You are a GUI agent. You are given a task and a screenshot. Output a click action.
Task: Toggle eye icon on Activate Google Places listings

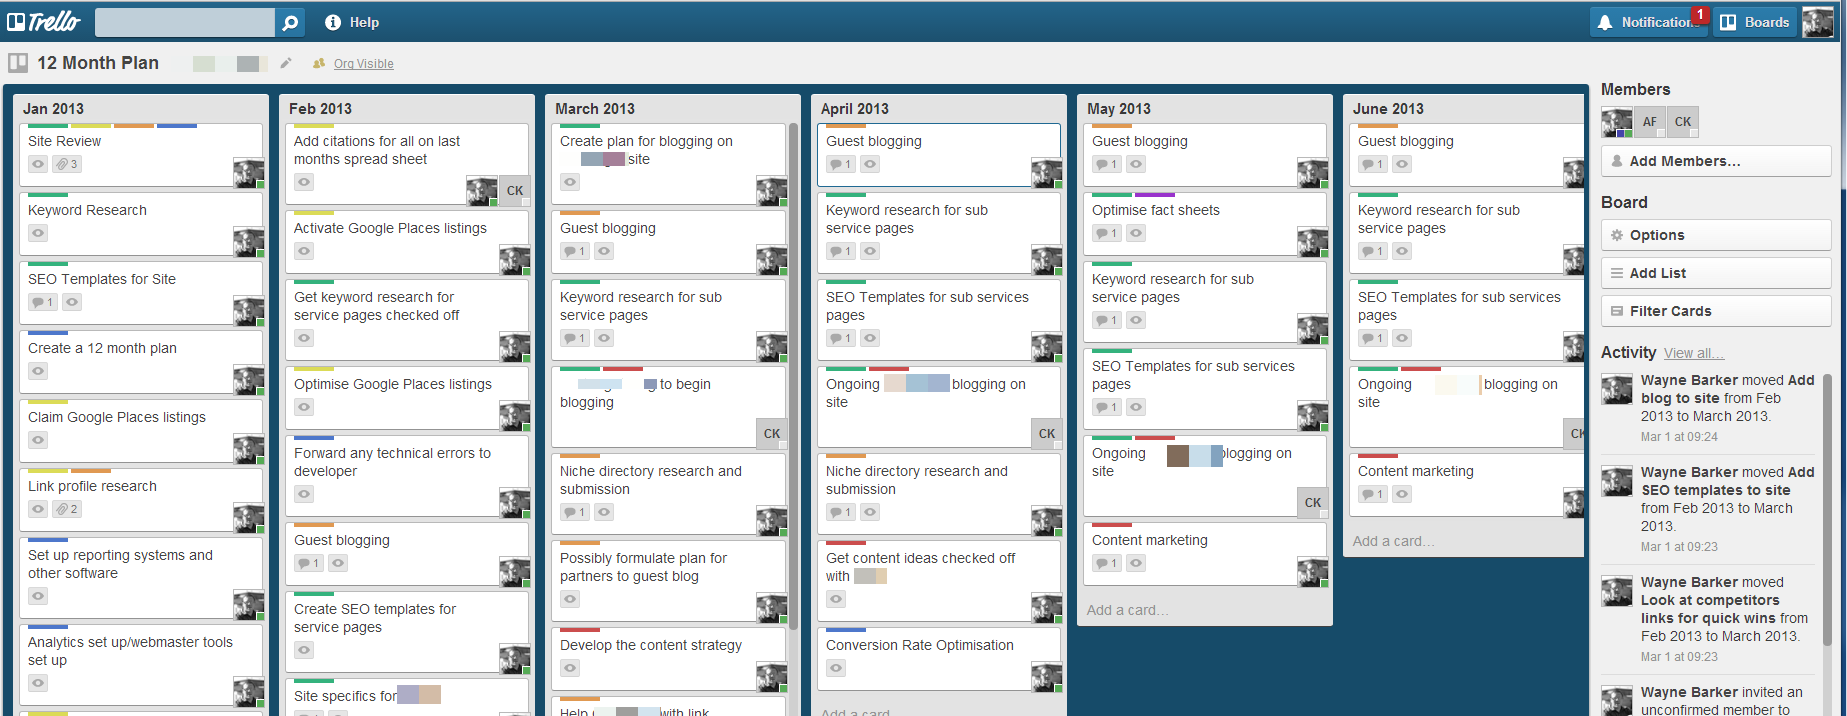[x=304, y=251]
